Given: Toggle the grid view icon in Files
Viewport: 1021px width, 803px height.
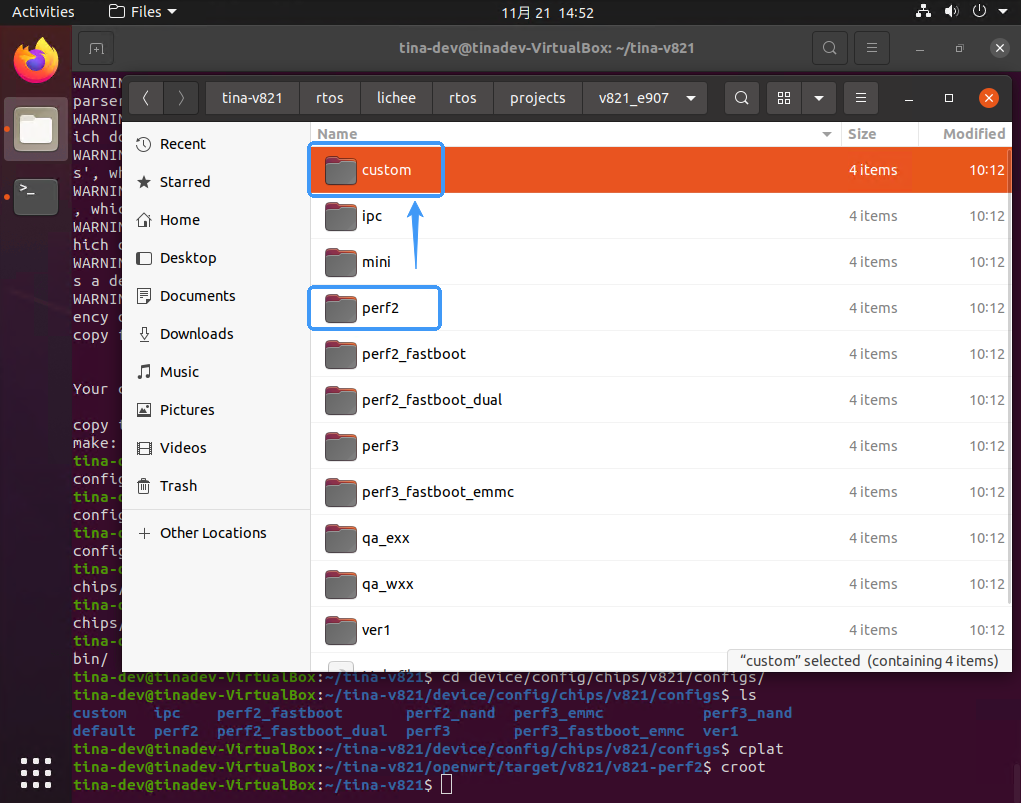Looking at the screenshot, I should click(784, 98).
